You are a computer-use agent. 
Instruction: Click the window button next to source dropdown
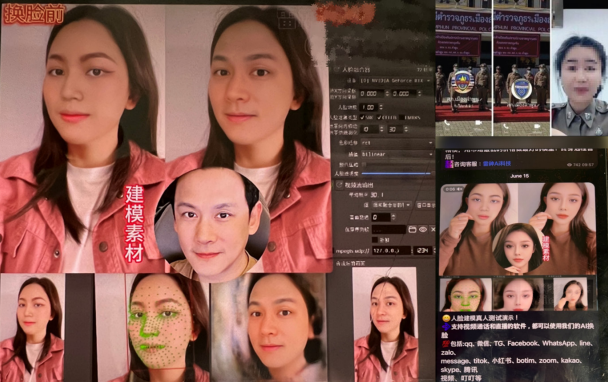tap(425, 205)
